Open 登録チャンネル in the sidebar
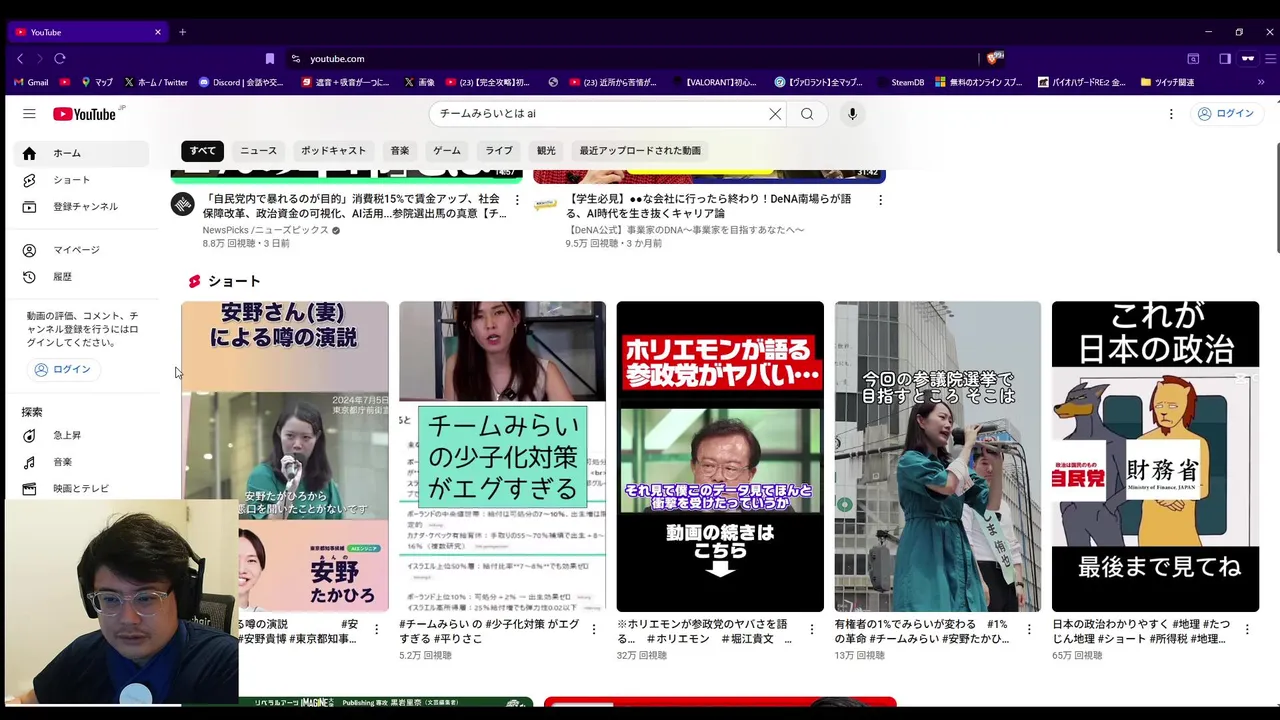The width and height of the screenshot is (1280, 720). 80,206
